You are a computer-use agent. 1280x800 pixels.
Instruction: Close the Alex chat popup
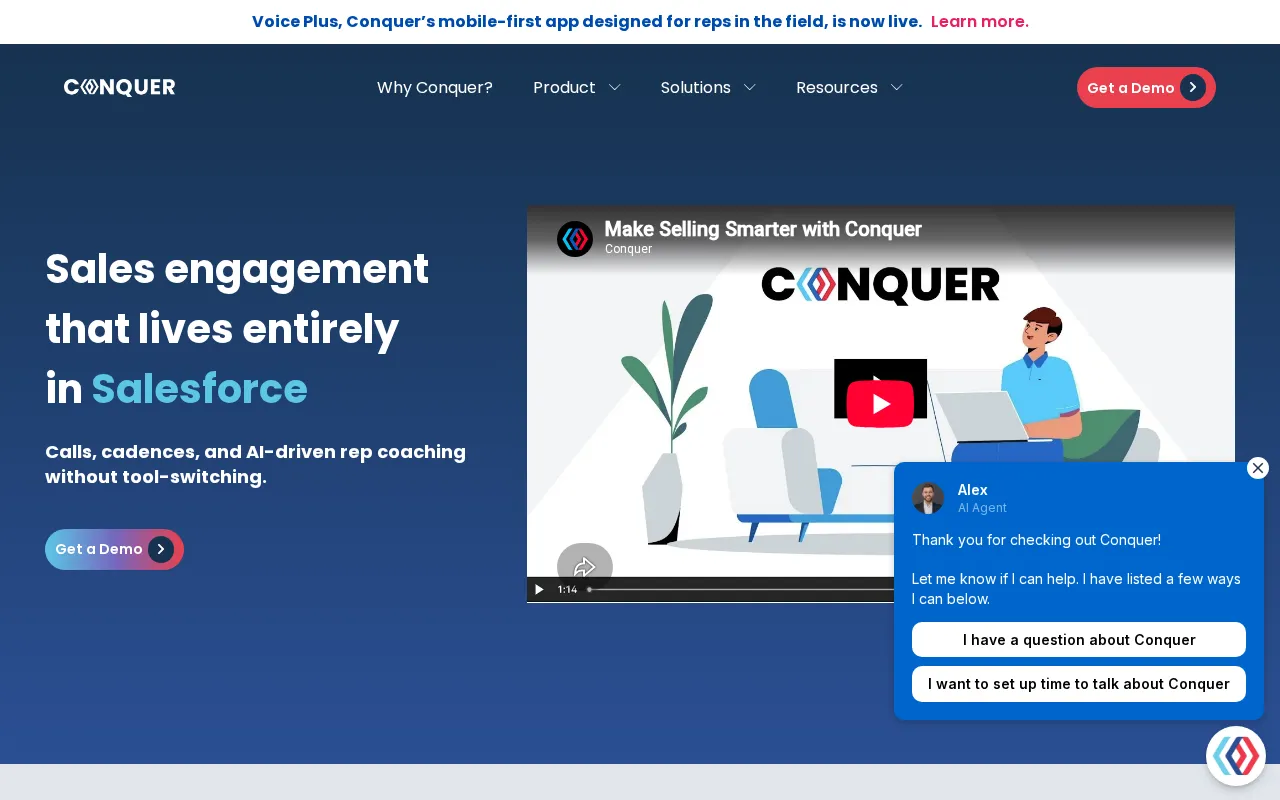coord(1258,468)
